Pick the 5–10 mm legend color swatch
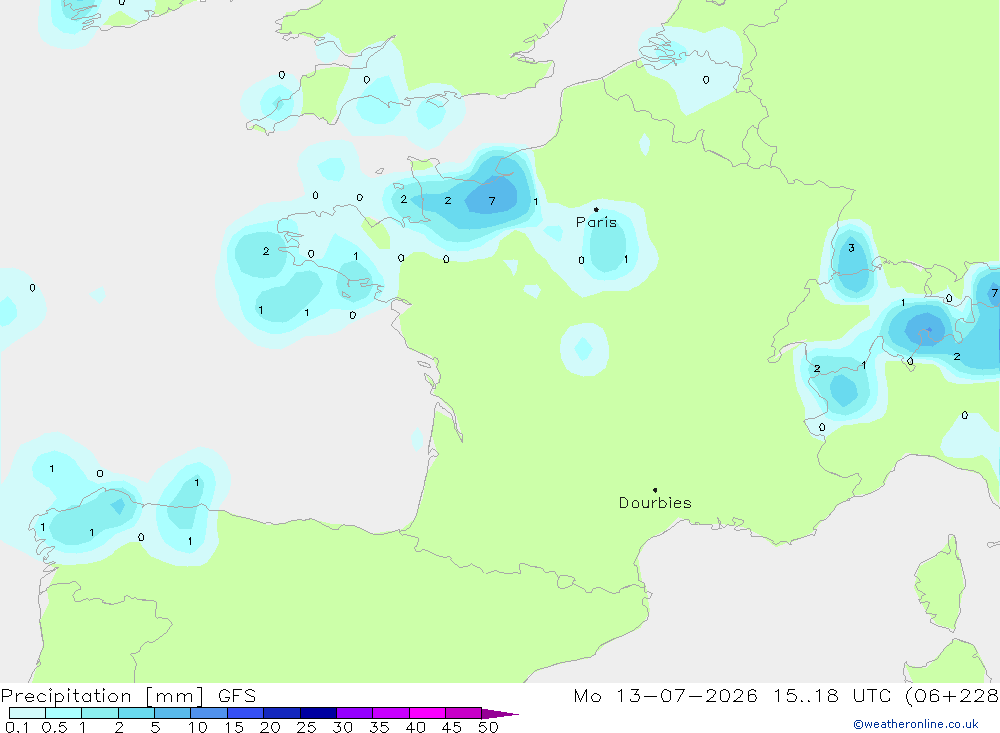The width and height of the screenshot is (1000, 733). (x=173, y=713)
